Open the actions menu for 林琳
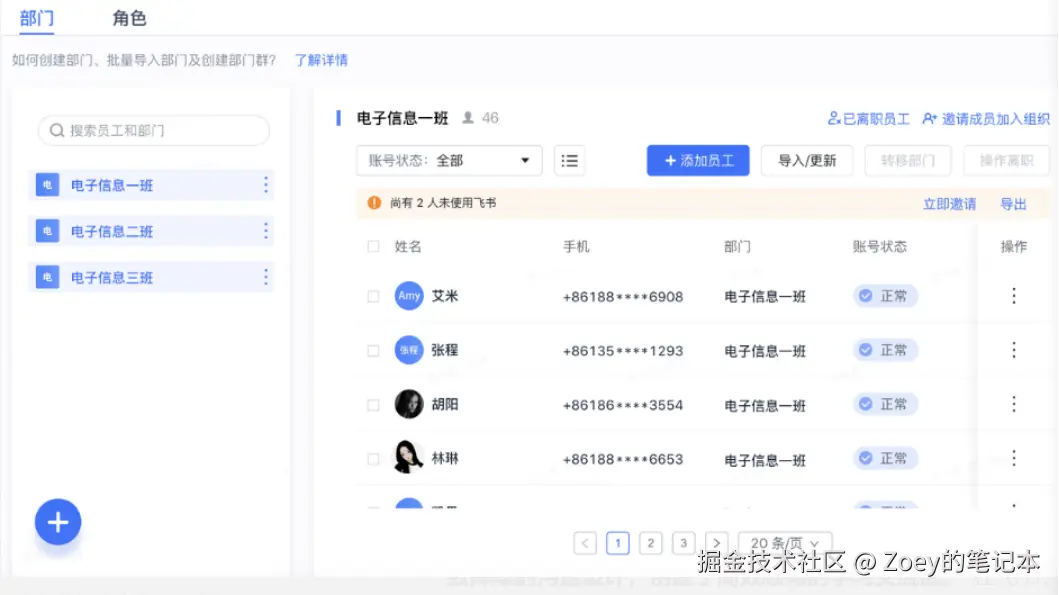Screen dimensions: 1059x595 (1013, 458)
